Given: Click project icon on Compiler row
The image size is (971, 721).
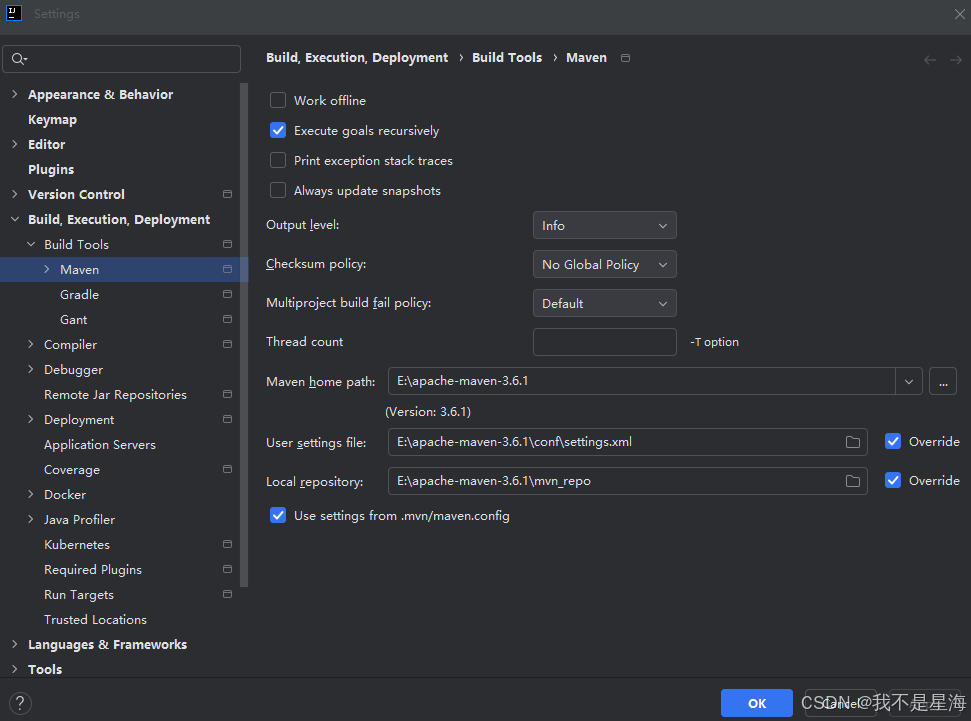Looking at the screenshot, I should coord(227,344).
